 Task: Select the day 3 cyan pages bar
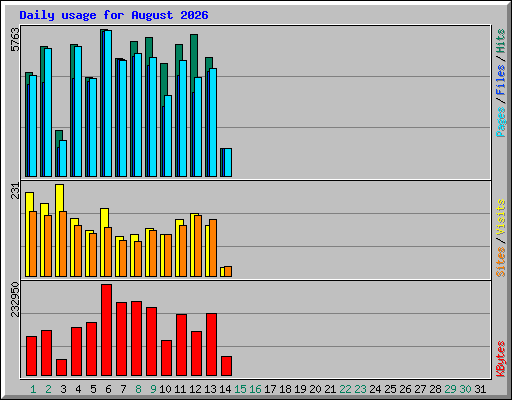63,158
